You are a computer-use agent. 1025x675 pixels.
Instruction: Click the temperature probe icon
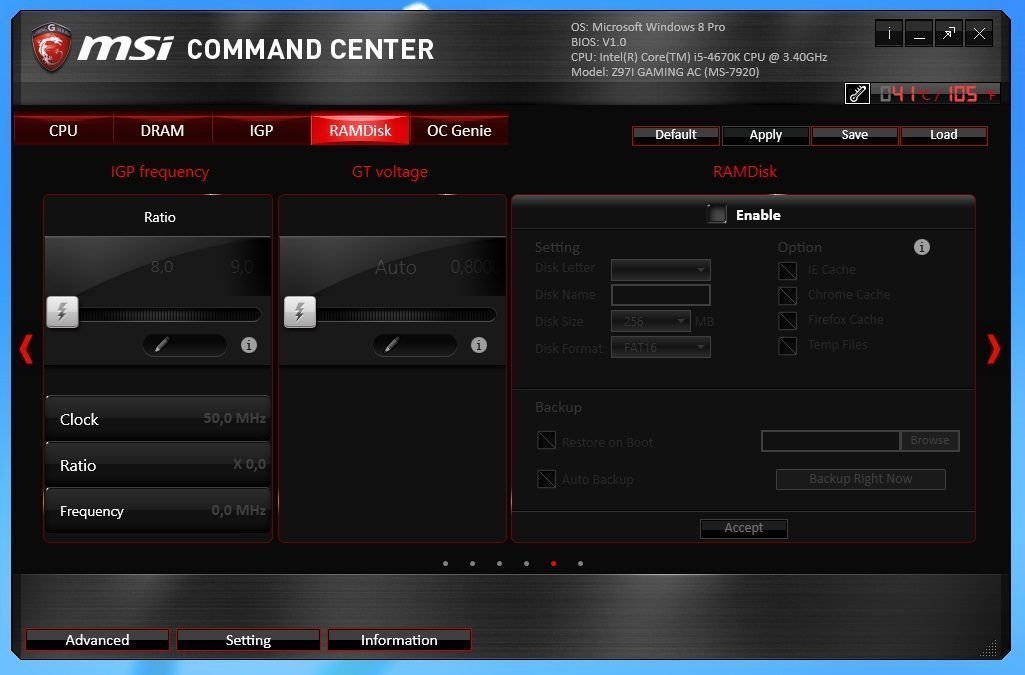click(x=857, y=94)
